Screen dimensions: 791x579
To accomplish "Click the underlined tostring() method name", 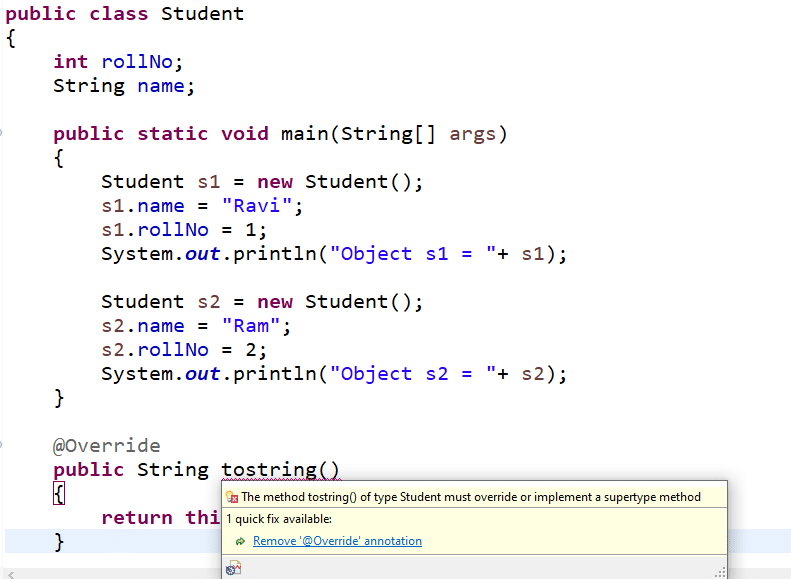I will point(280,470).
